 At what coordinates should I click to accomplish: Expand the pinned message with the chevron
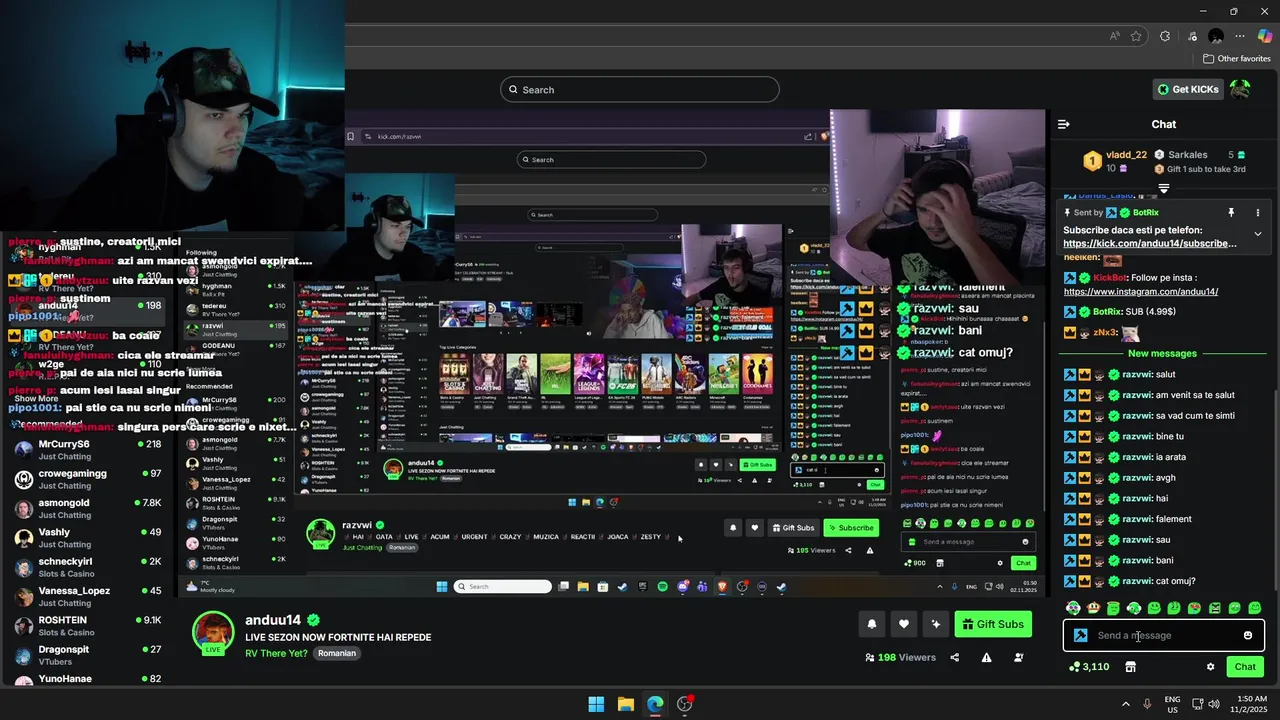pos(1258,234)
